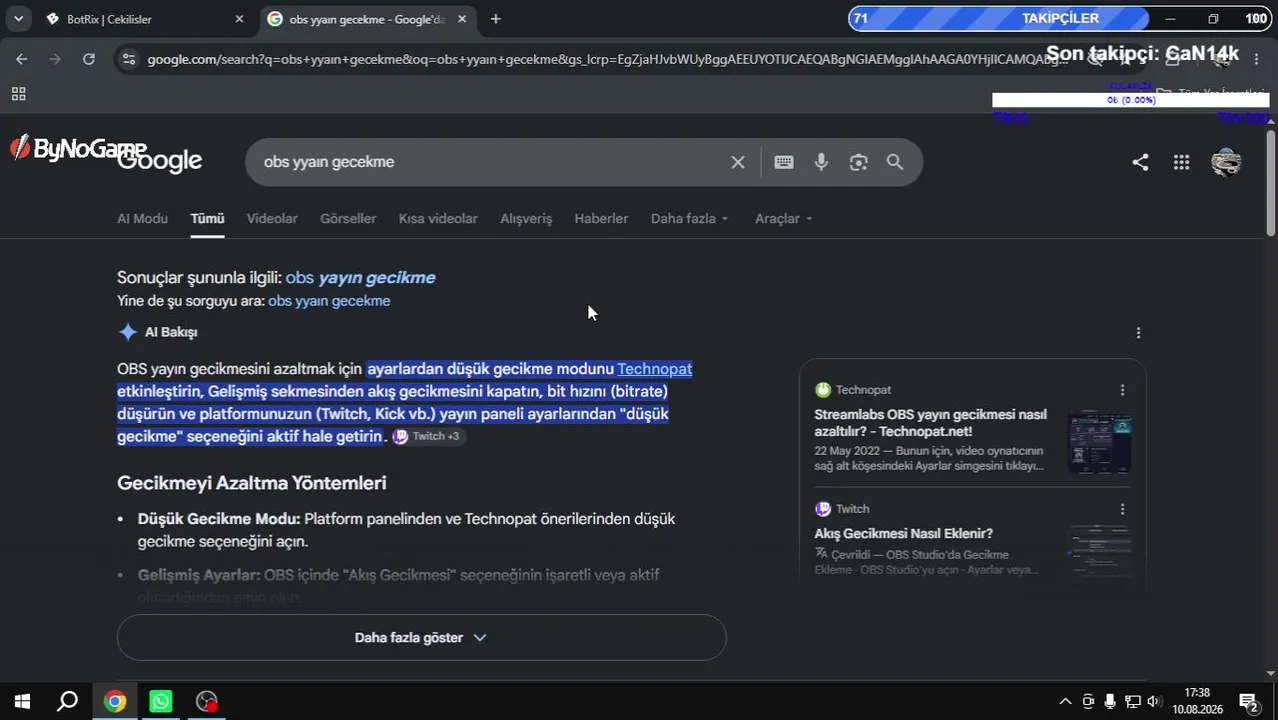
Task: Share the search results page
Action: pos(1140,162)
